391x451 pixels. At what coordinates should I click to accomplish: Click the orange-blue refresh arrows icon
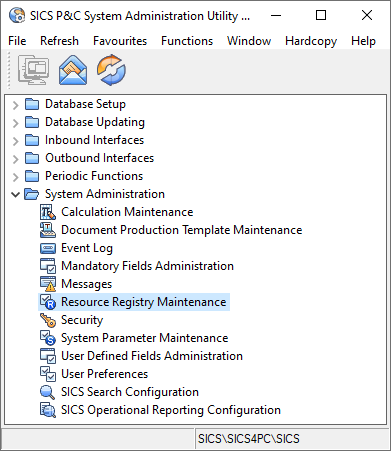tap(111, 70)
